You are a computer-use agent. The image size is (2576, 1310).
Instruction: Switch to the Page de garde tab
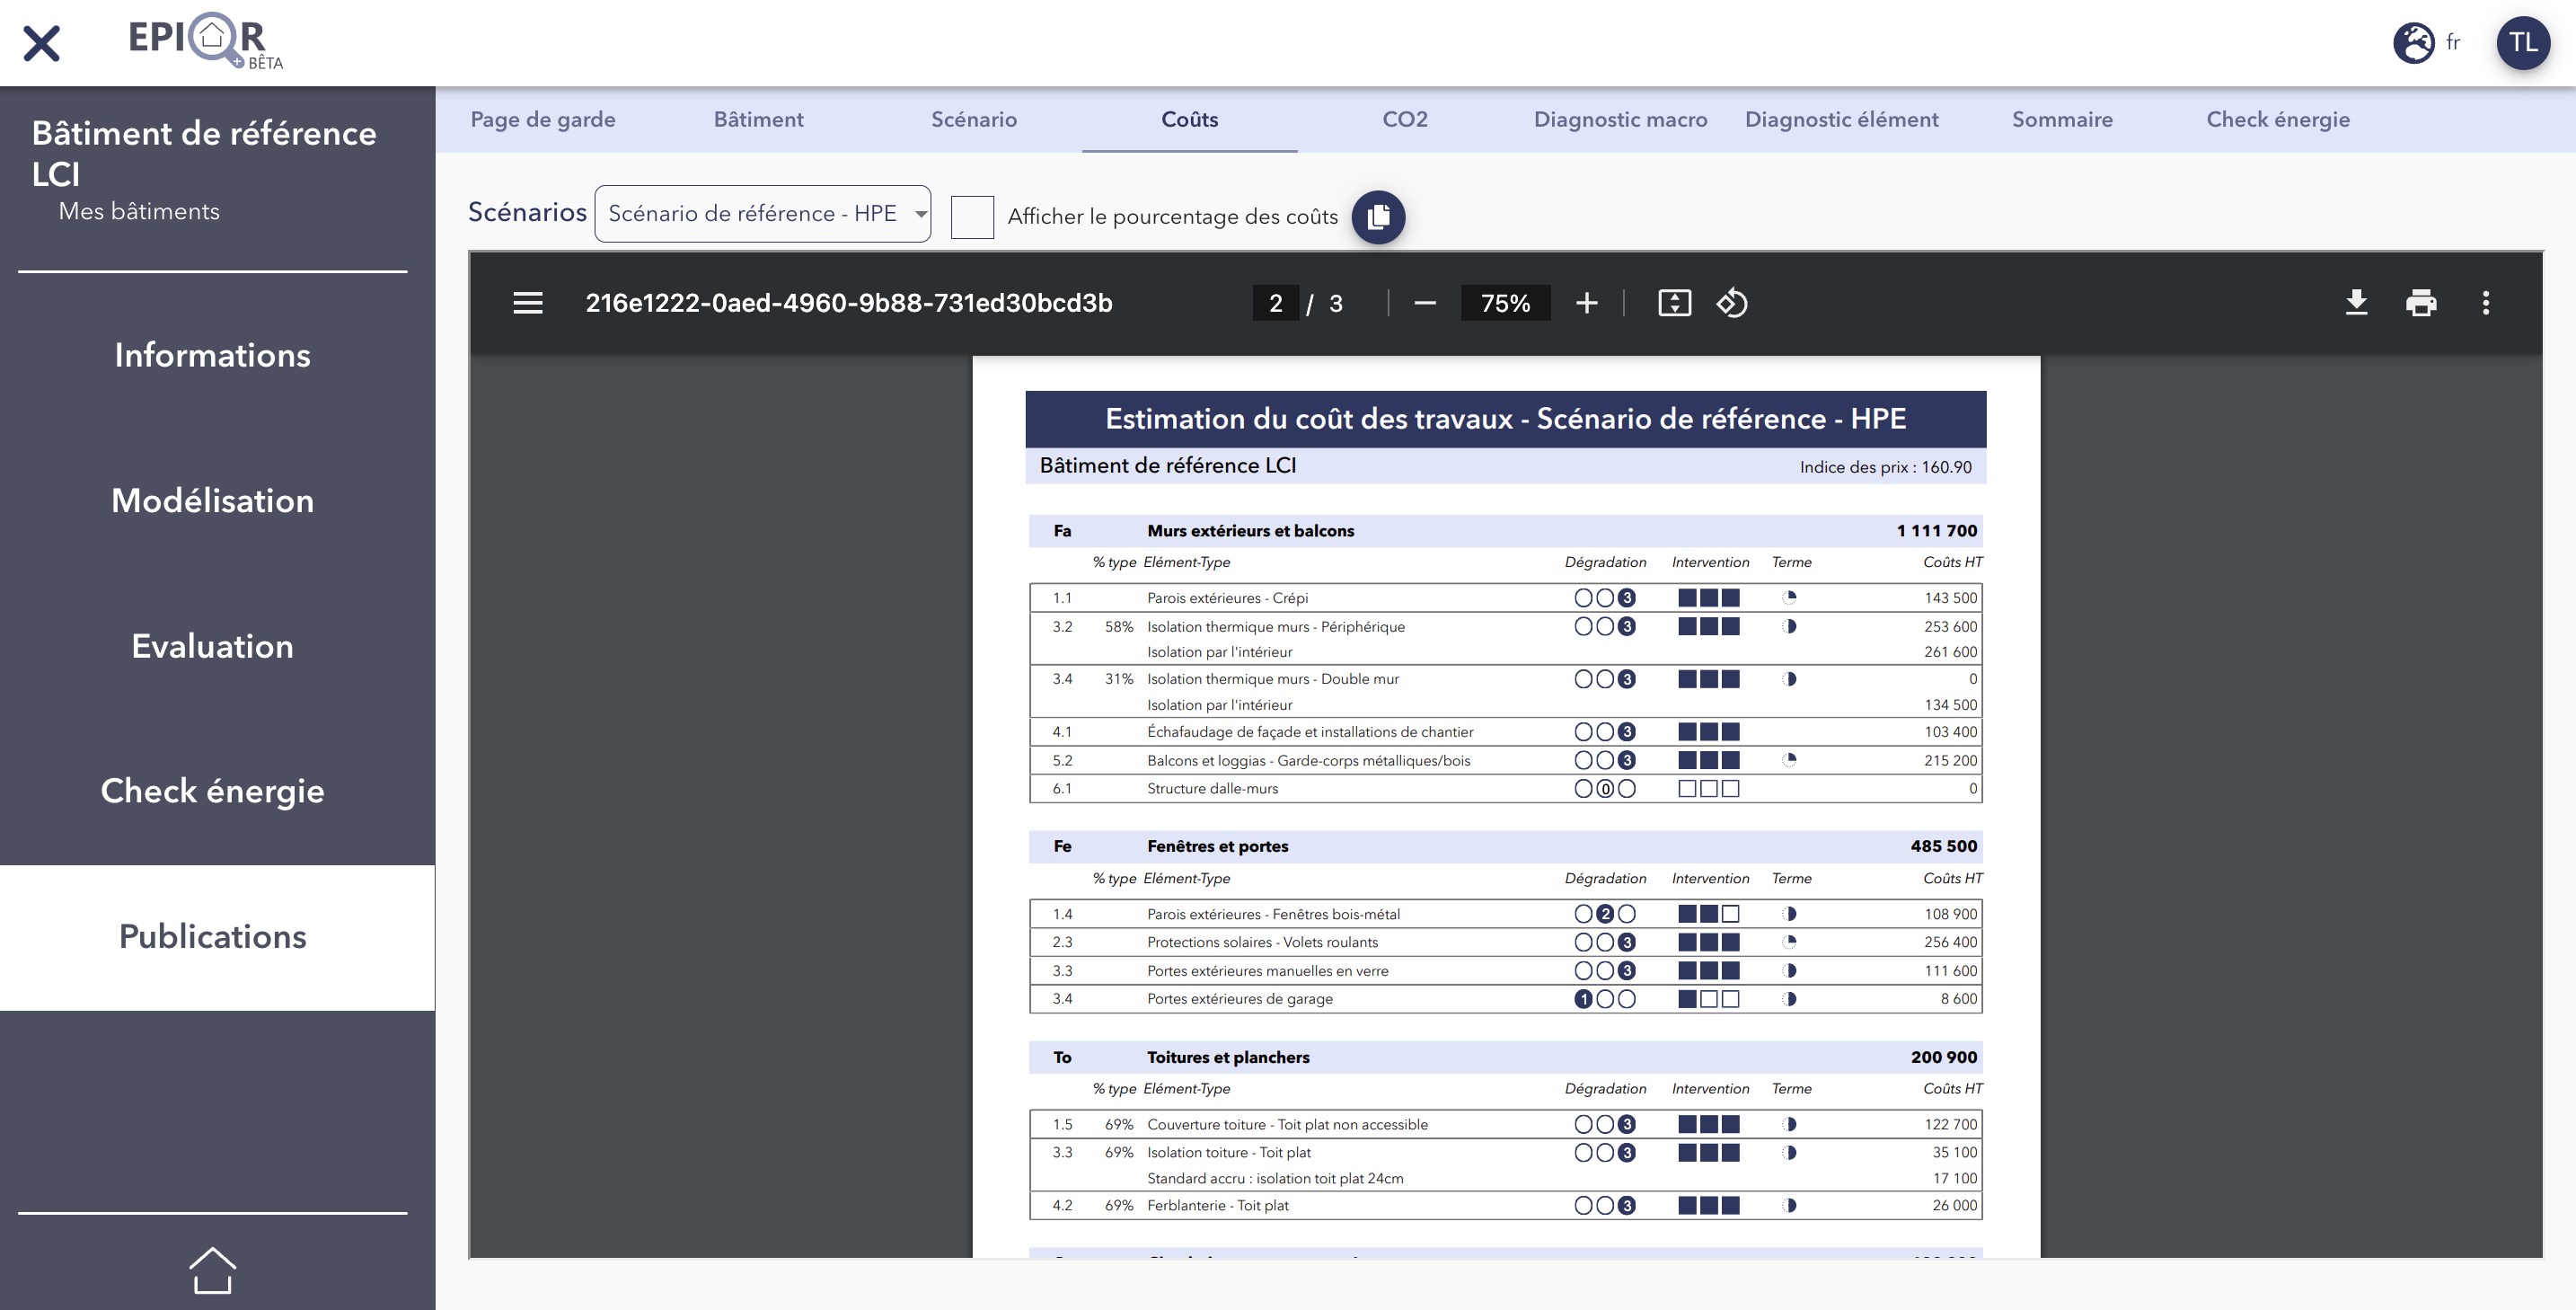coord(543,119)
